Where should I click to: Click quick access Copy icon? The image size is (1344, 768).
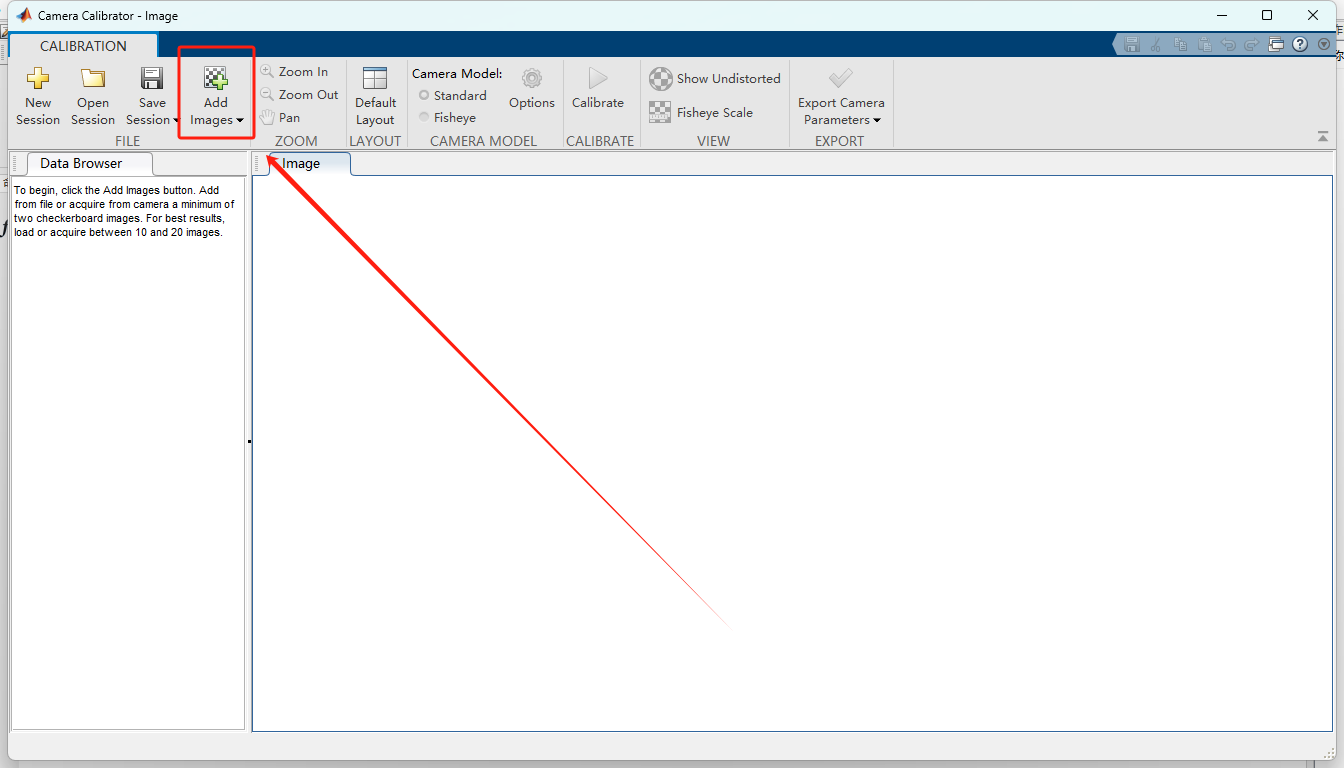(x=1181, y=45)
